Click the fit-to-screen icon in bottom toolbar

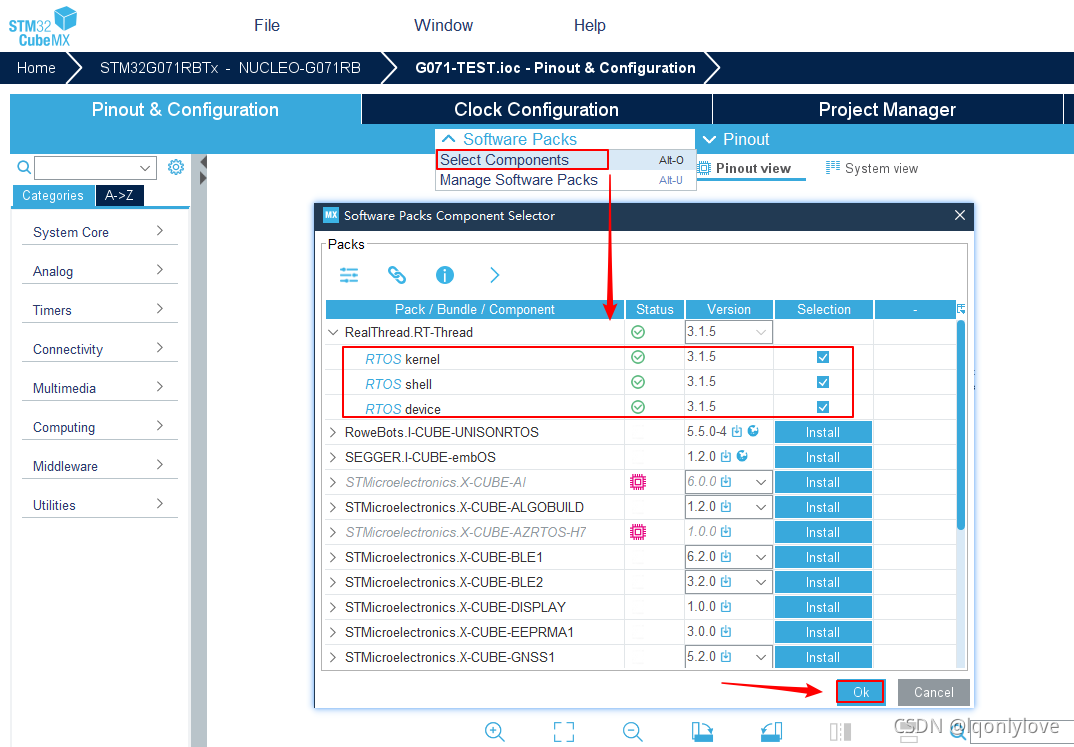(x=564, y=732)
